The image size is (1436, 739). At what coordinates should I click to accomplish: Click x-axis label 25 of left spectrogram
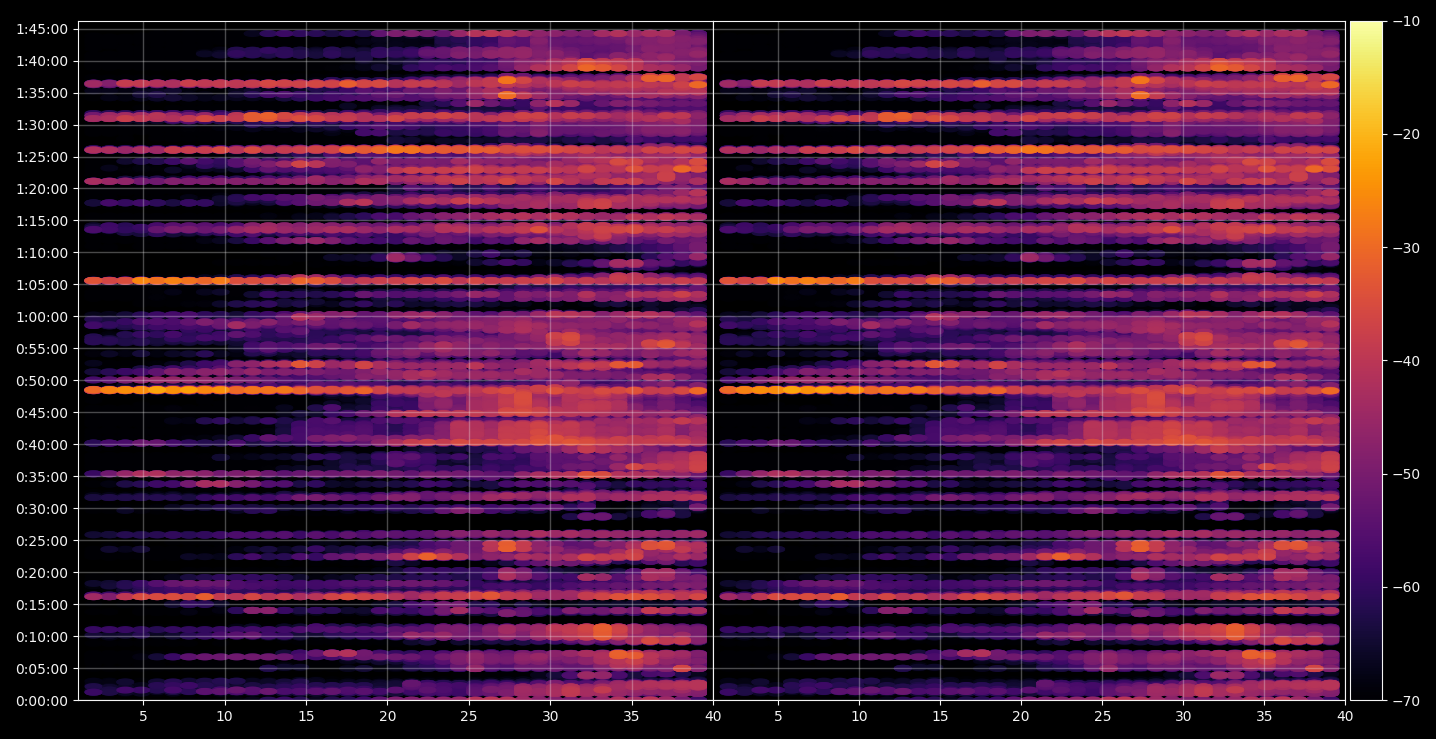pos(469,716)
